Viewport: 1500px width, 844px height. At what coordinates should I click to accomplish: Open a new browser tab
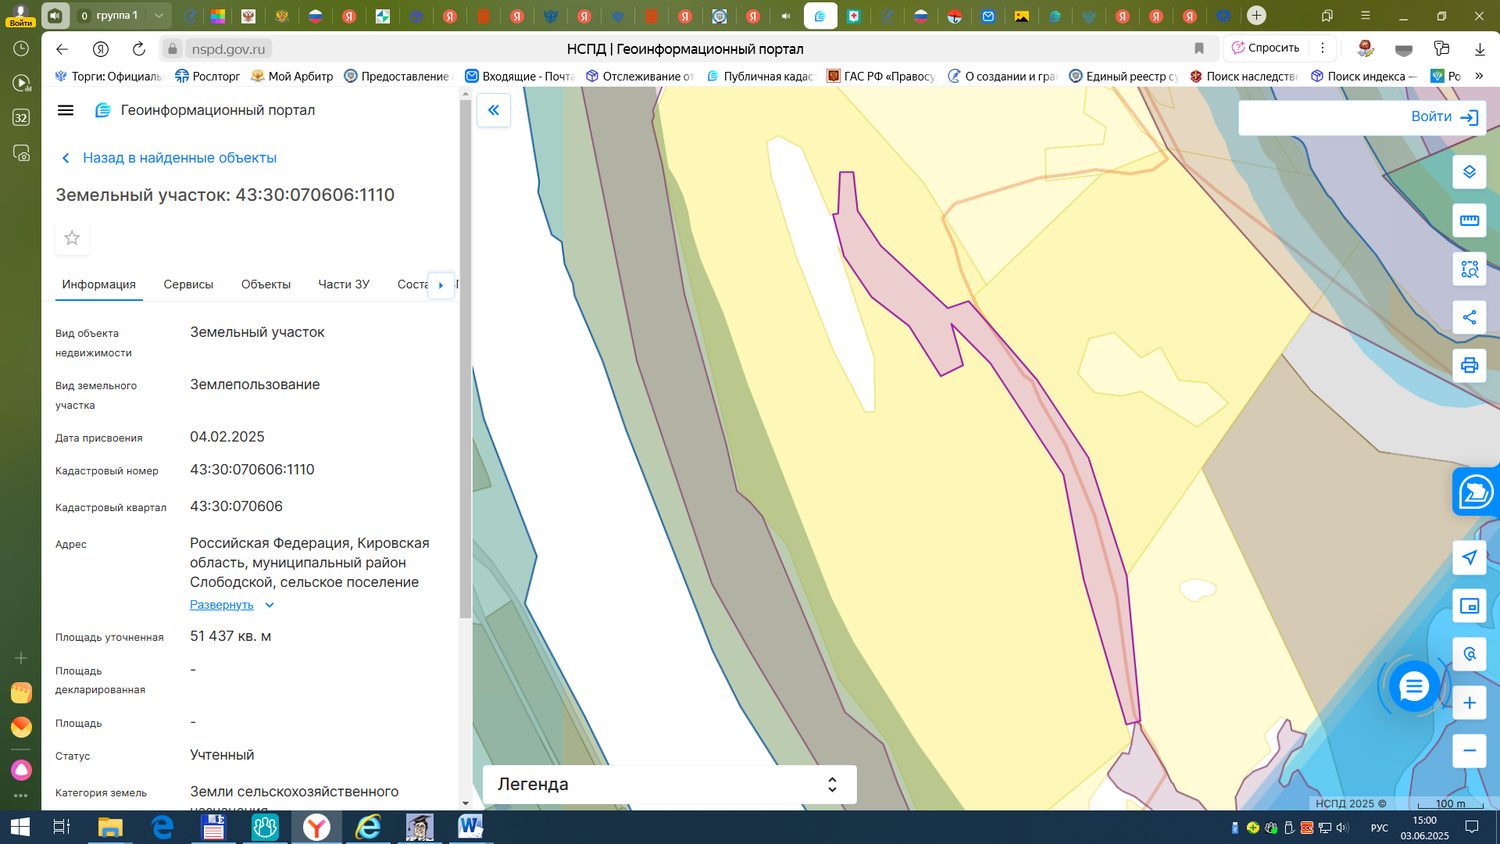point(1257,15)
